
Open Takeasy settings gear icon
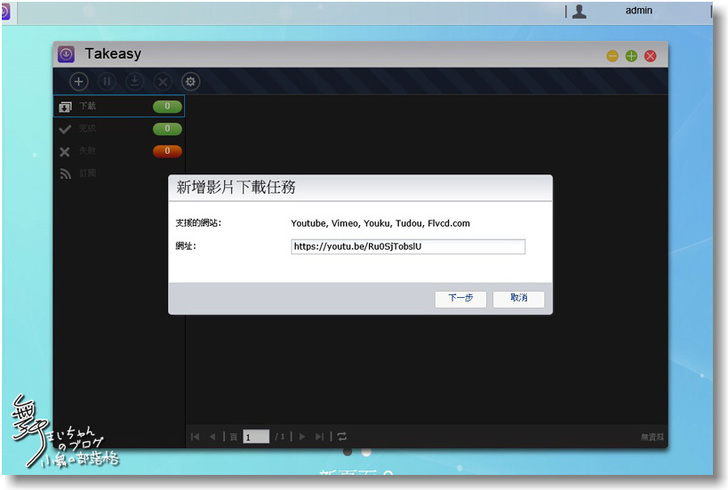coord(190,82)
